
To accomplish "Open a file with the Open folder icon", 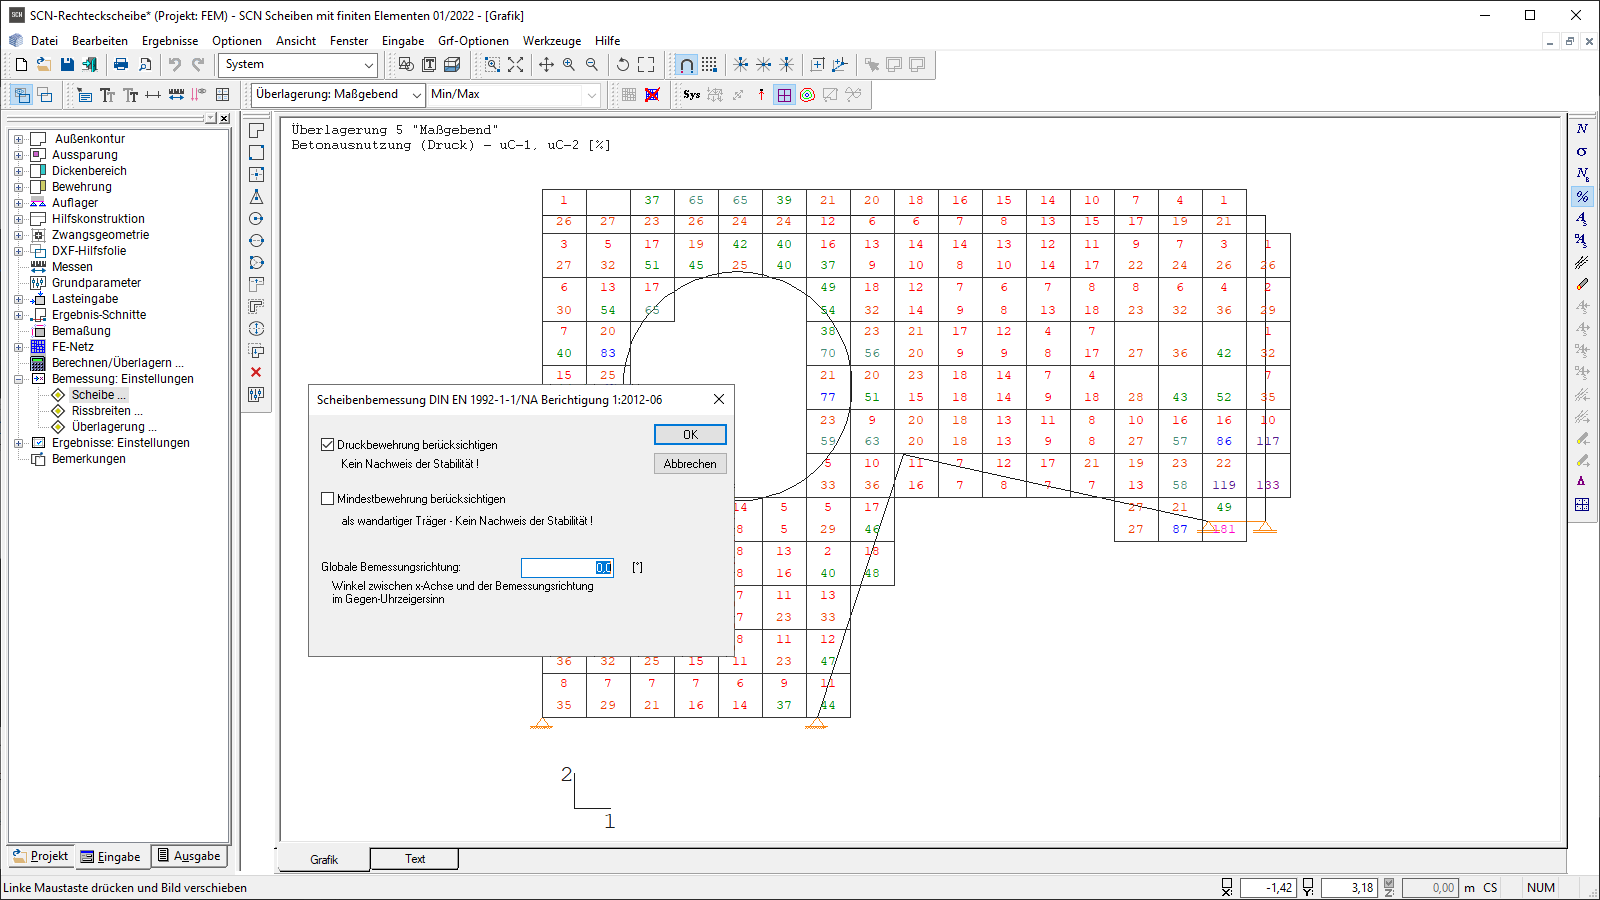I will pos(44,64).
